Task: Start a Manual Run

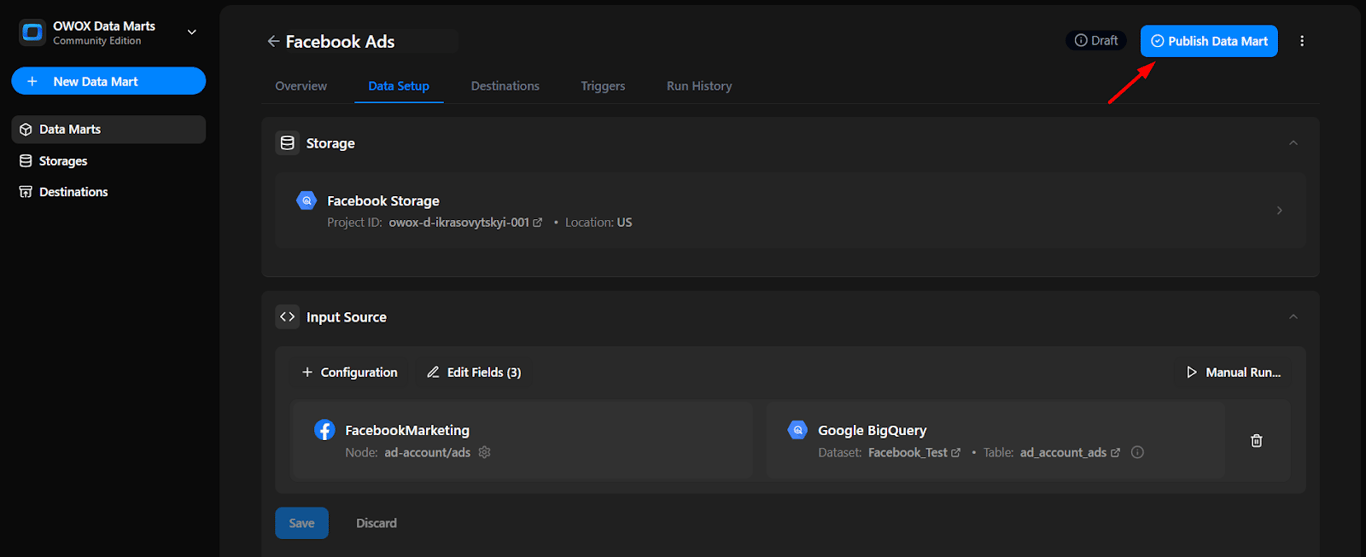Action: pos(1233,372)
